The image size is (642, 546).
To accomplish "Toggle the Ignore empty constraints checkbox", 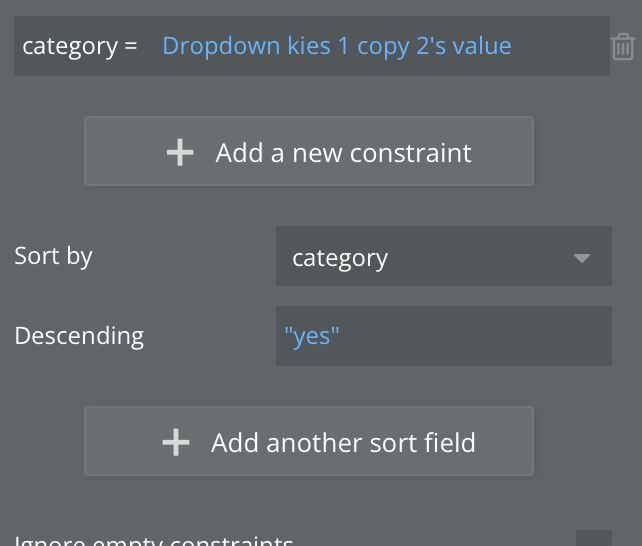I will click(594, 538).
